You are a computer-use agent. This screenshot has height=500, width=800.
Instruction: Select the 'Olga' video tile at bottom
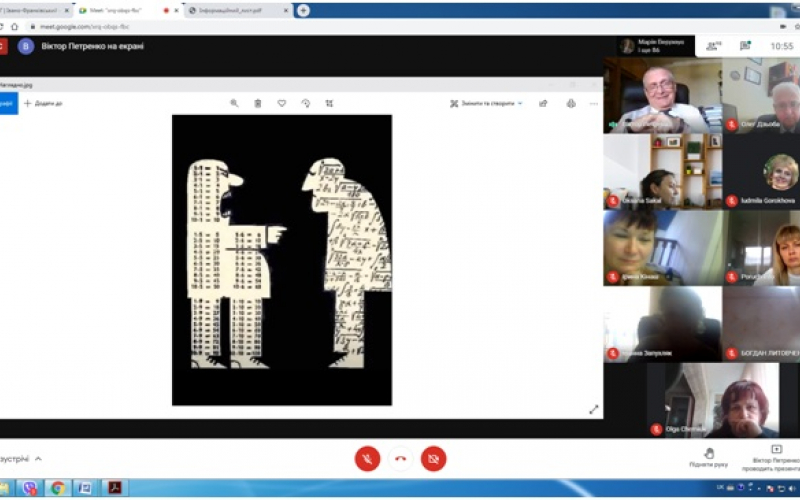(713, 400)
